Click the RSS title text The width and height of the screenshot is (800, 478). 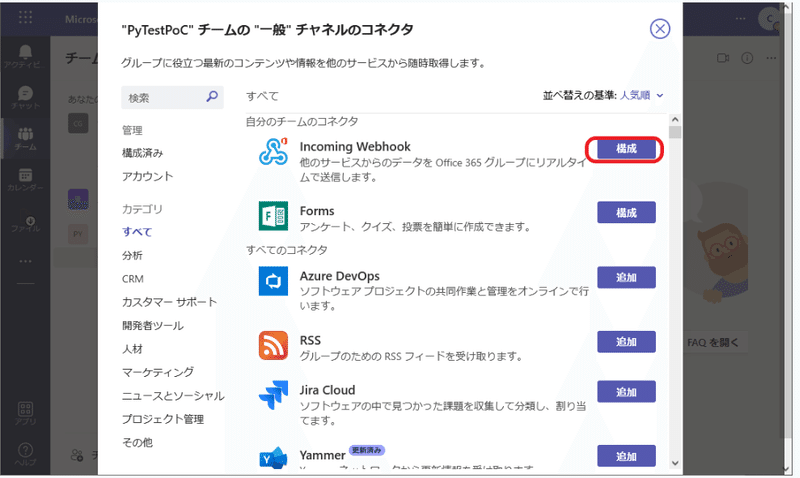pos(310,340)
